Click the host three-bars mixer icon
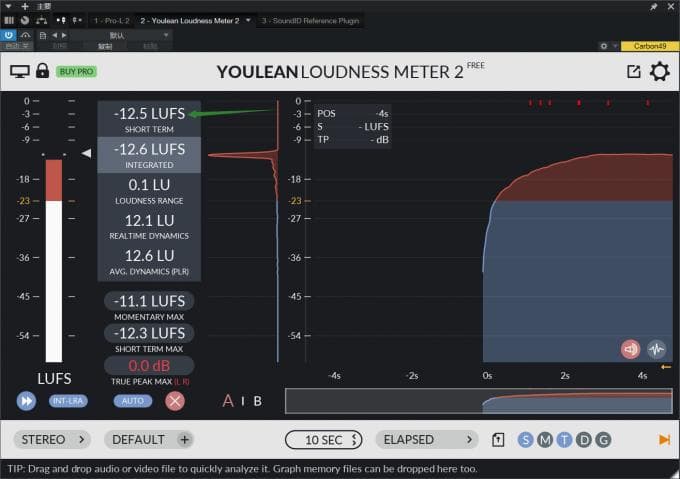Image resolution: width=680 pixels, height=479 pixels. 9,20
